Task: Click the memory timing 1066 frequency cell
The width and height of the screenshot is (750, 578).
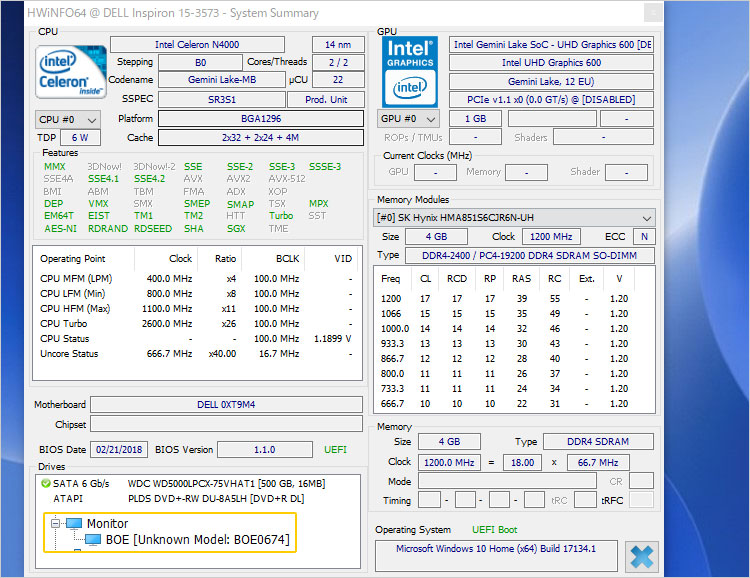Action: tap(391, 314)
